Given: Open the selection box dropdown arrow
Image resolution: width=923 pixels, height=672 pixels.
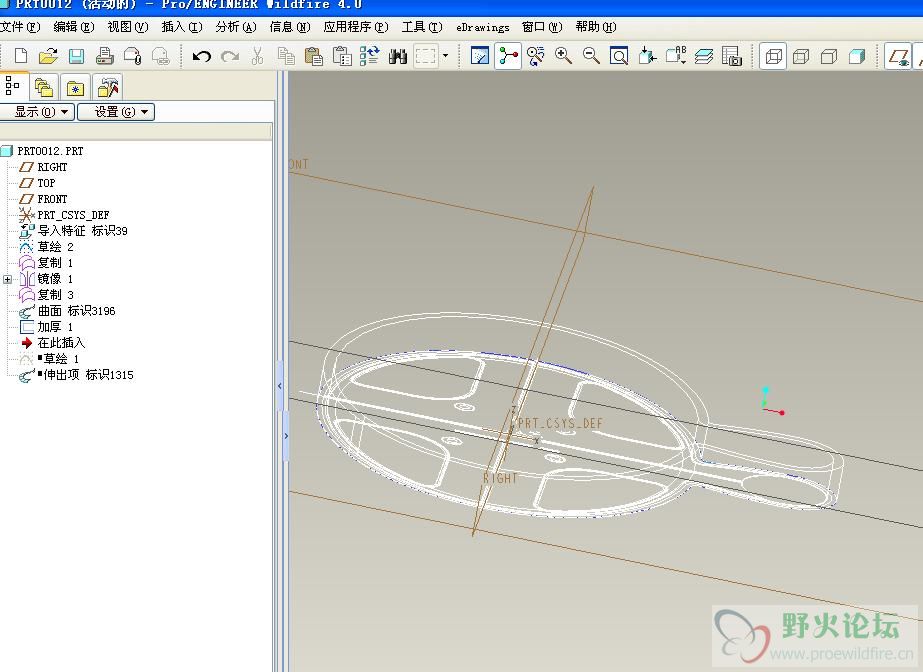Looking at the screenshot, I should [x=445, y=56].
